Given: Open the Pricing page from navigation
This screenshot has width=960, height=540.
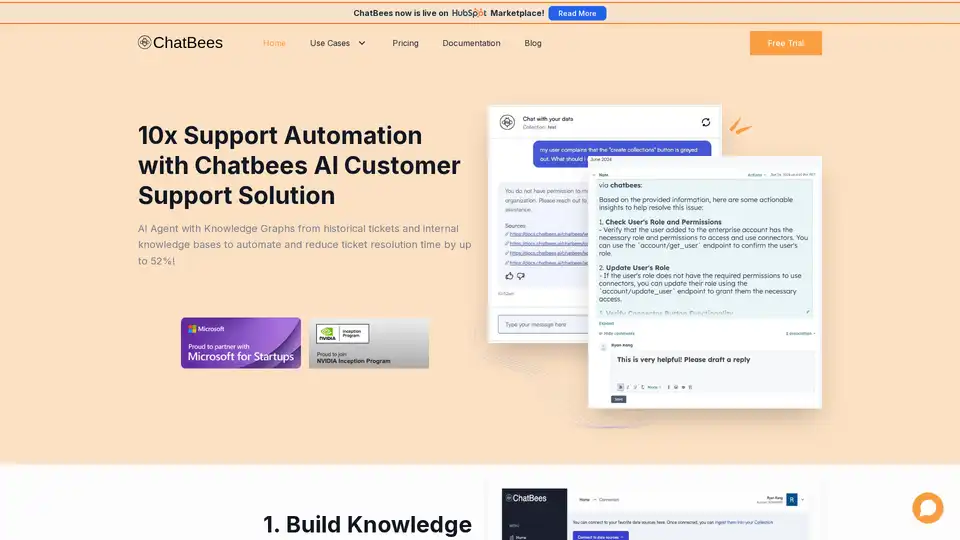Looking at the screenshot, I should pyautogui.click(x=405, y=43).
